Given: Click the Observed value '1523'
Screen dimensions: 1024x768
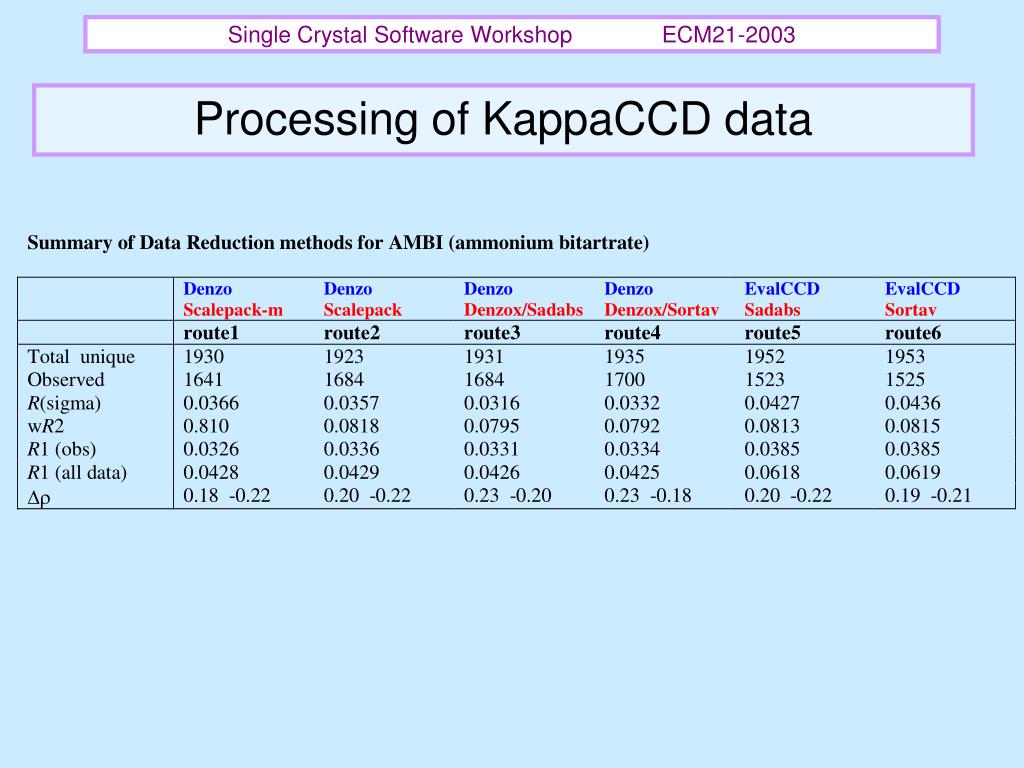Looking at the screenshot, I should pos(765,379).
